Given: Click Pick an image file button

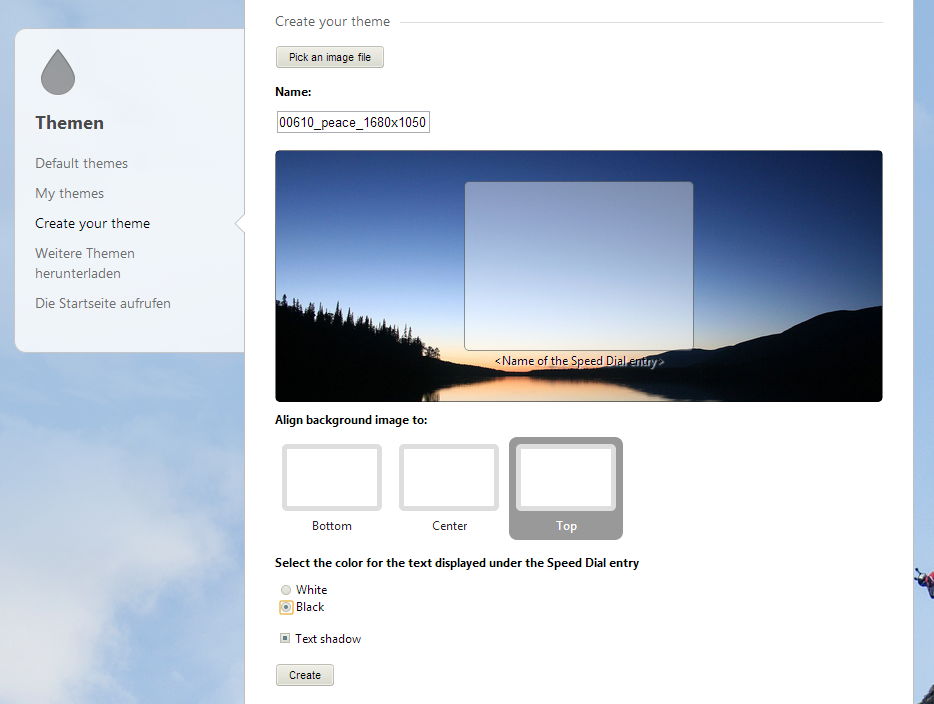Looking at the screenshot, I should (330, 57).
